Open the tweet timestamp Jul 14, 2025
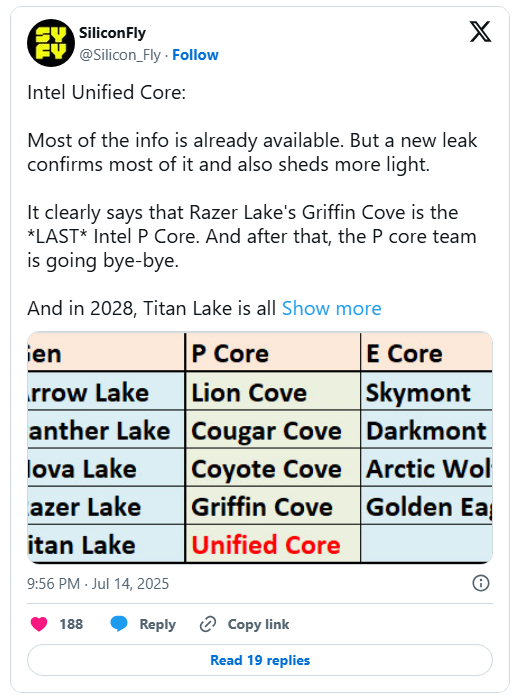Viewport: 514px width, 700px height. tap(98, 583)
